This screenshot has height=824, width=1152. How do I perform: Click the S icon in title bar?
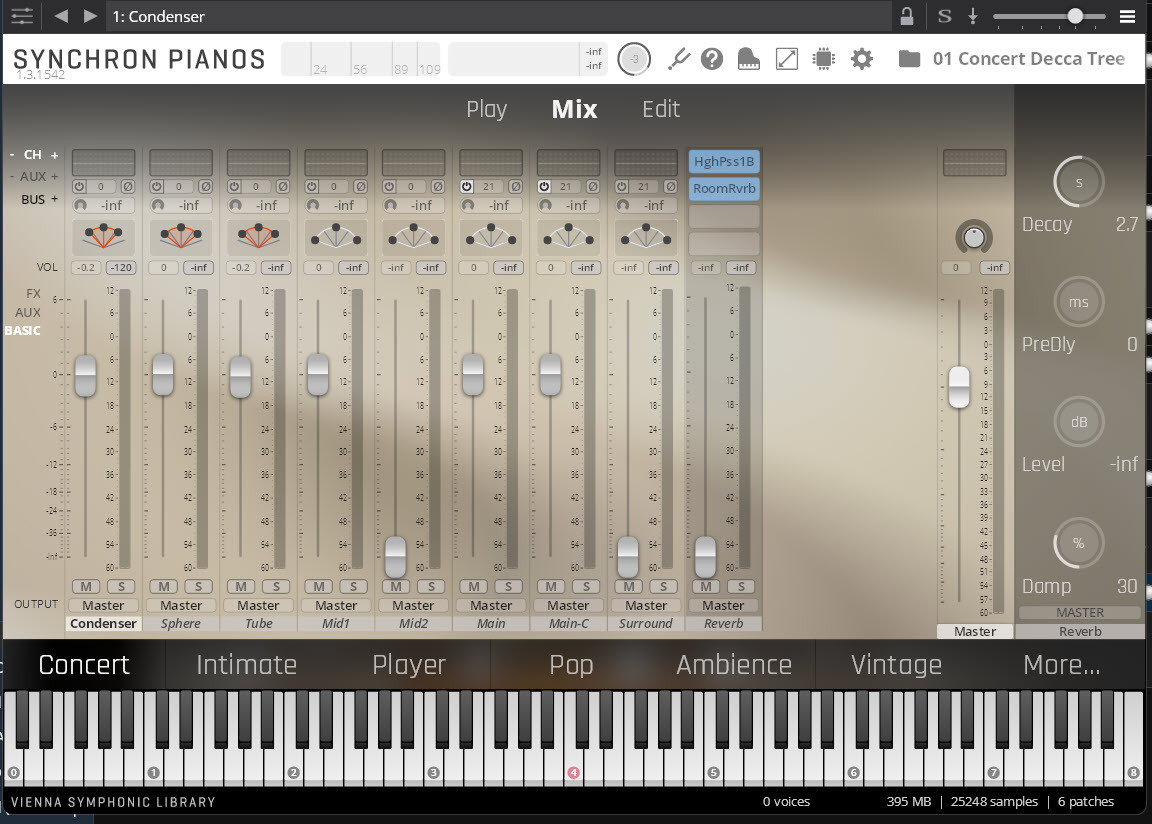pos(945,16)
